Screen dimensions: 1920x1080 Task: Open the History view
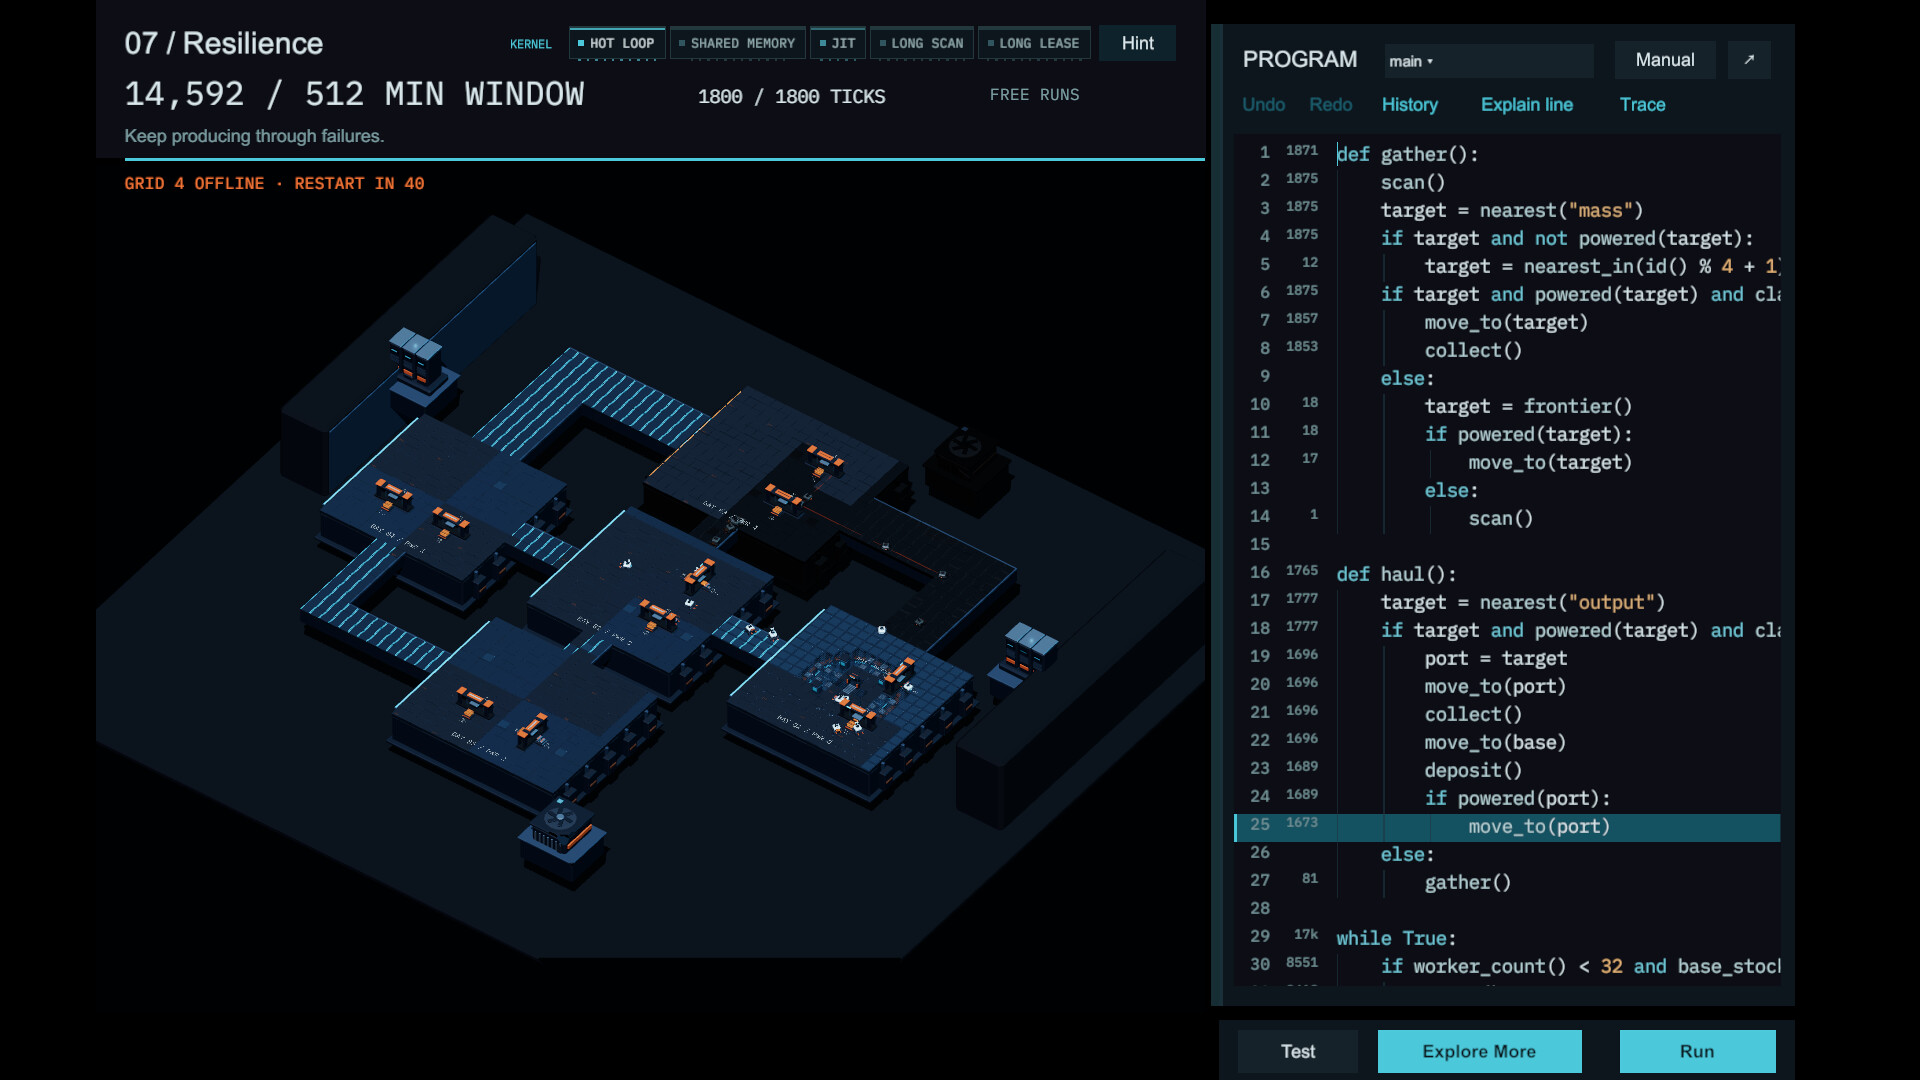pyautogui.click(x=1410, y=104)
